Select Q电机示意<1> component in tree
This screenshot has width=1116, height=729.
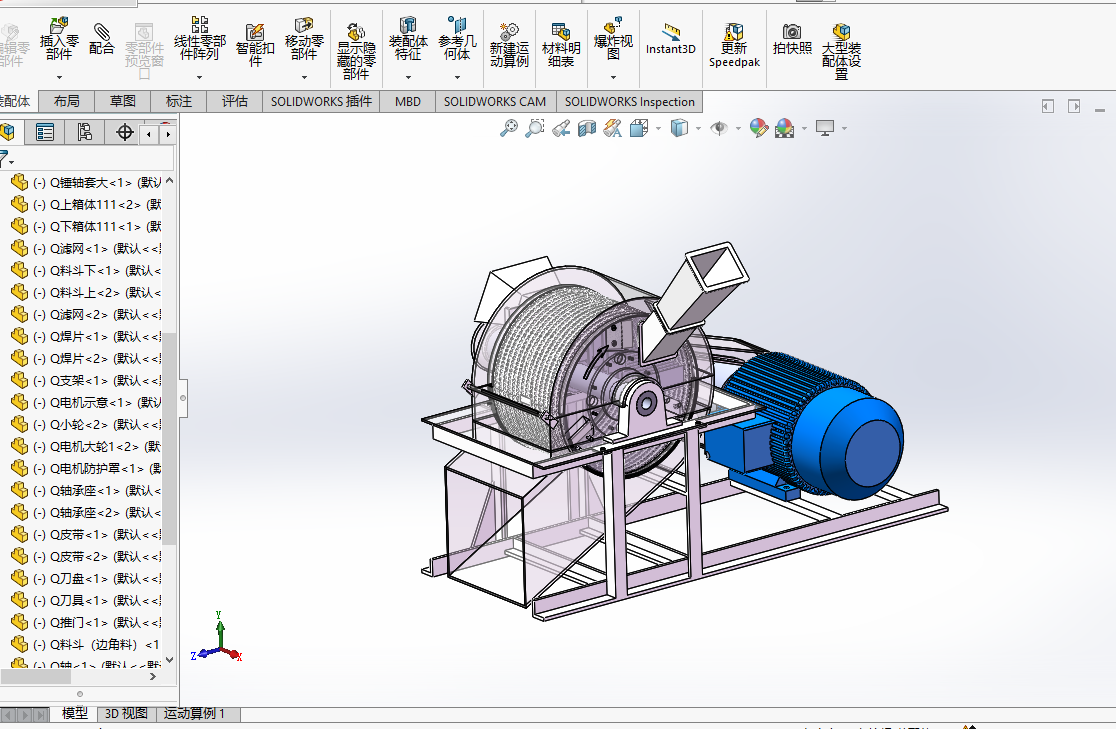point(87,402)
